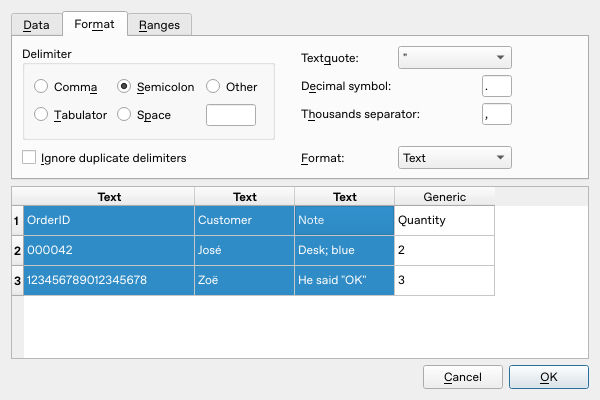Click the quantity cell with value 3
The height and width of the screenshot is (400, 600).
(444, 280)
